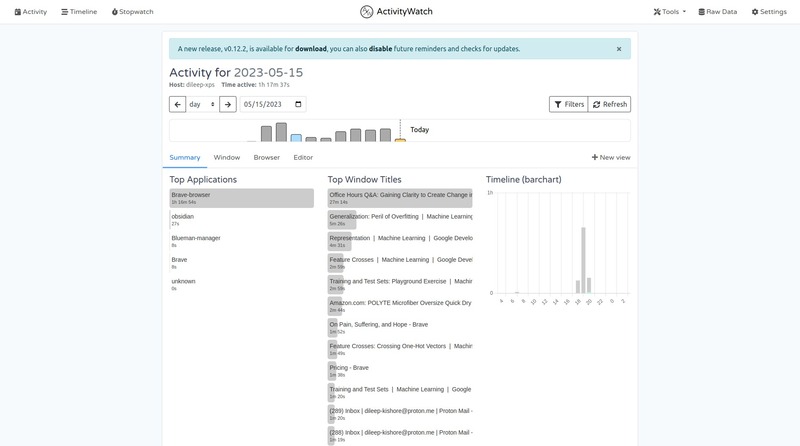Open the Filters options
Viewport: 800px width, 446px height.
pyautogui.click(x=568, y=104)
